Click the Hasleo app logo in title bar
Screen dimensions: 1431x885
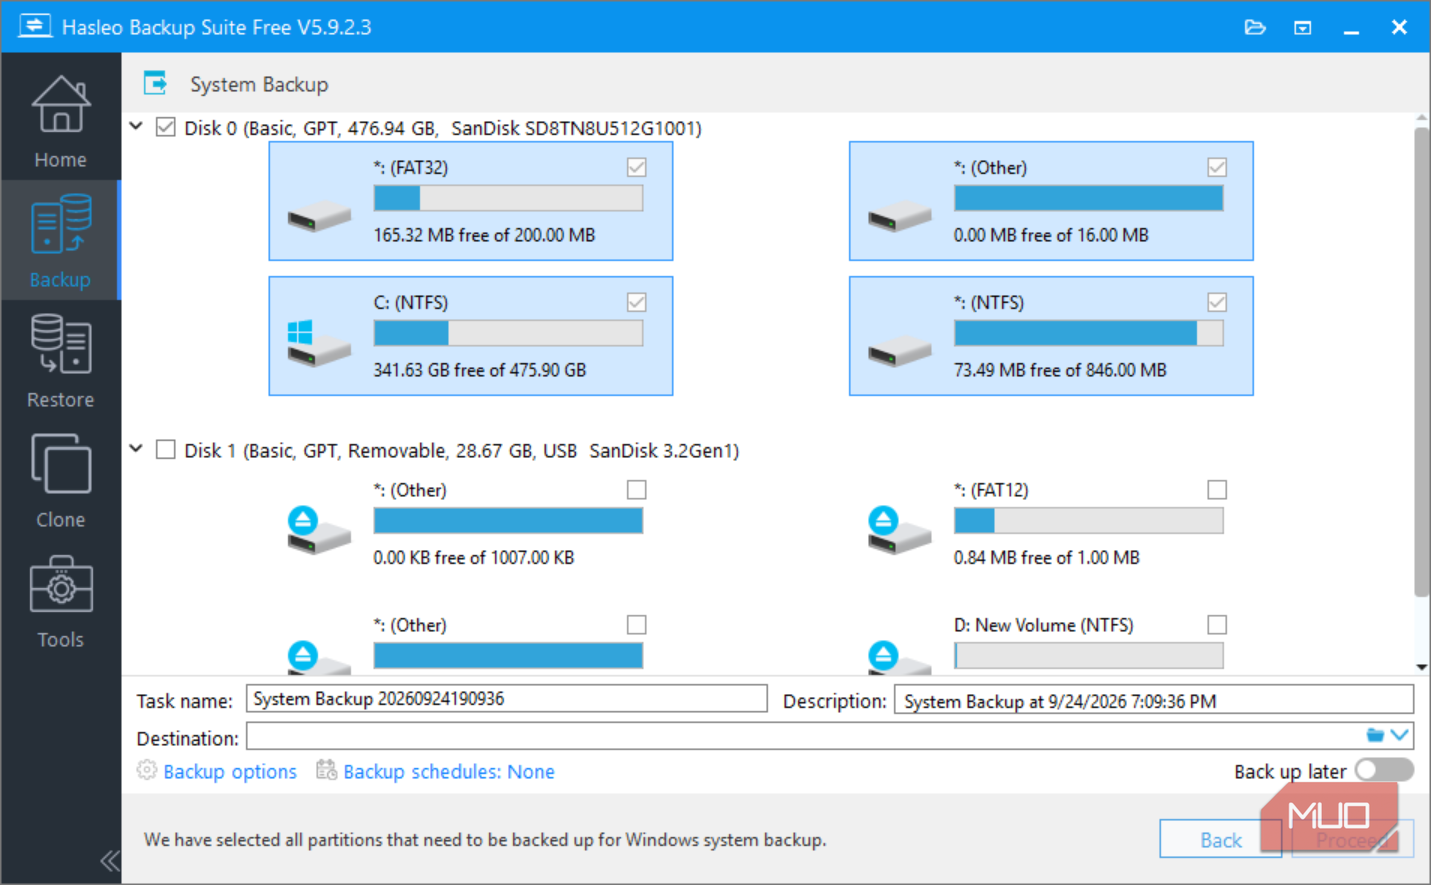tap(35, 26)
